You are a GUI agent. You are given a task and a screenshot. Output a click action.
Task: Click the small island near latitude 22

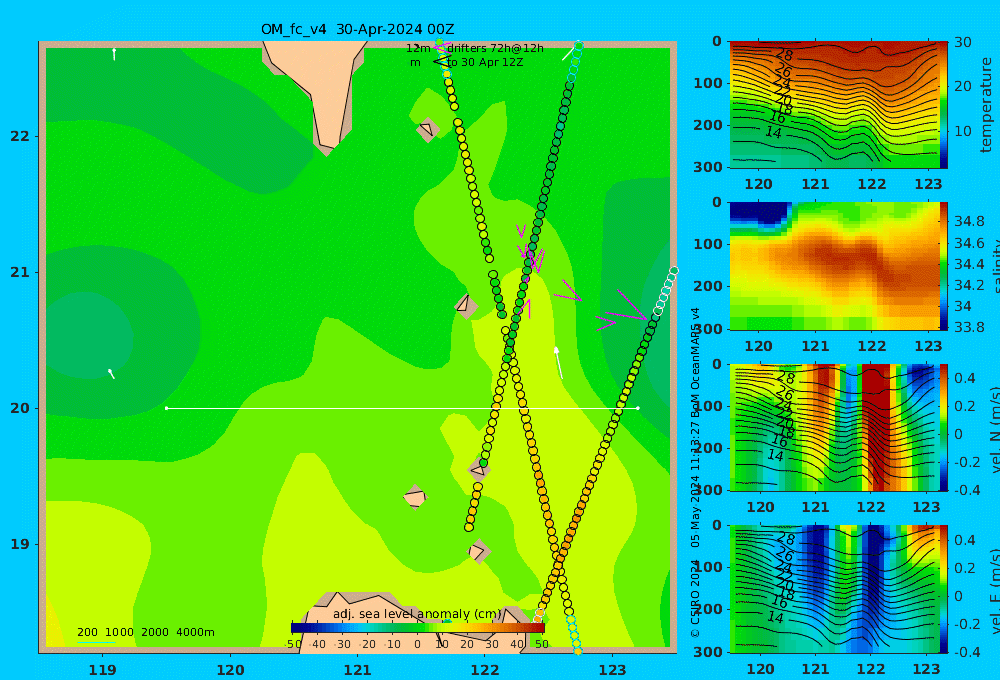click(x=427, y=130)
